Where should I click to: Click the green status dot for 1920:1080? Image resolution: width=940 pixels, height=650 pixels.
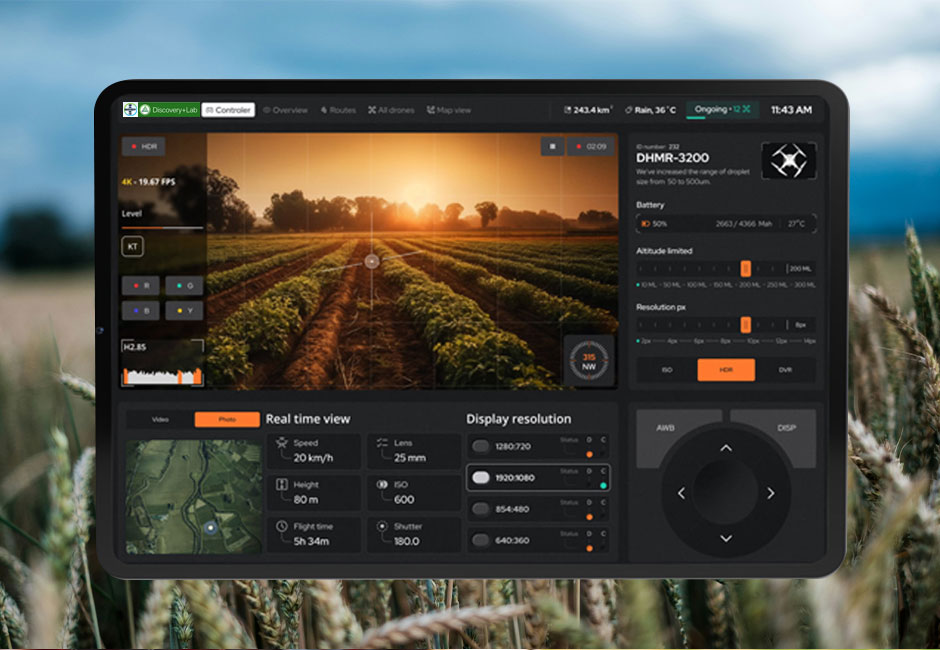pyautogui.click(x=603, y=486)
